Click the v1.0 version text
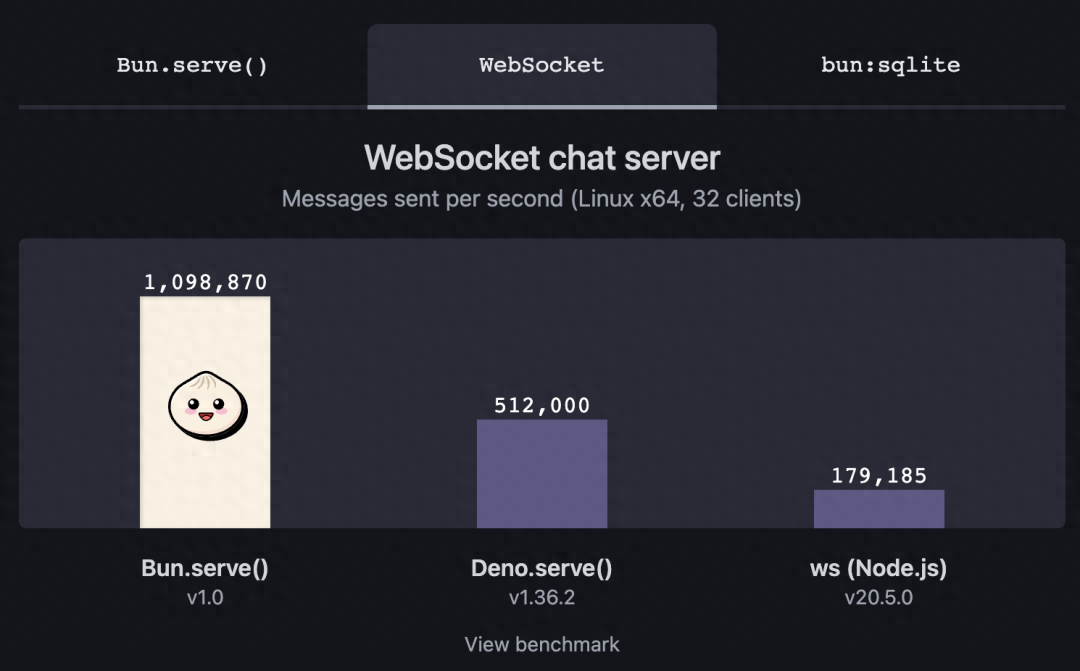 coord(205,597)
